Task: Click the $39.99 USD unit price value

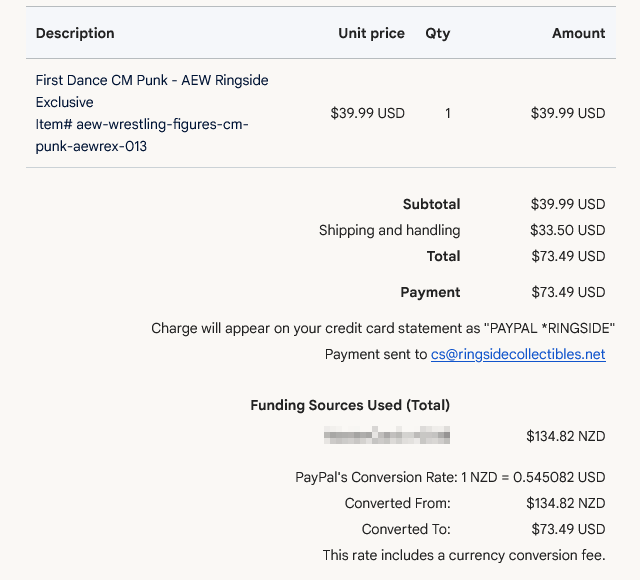Action: pyautogui.click(x=367, y=113)
